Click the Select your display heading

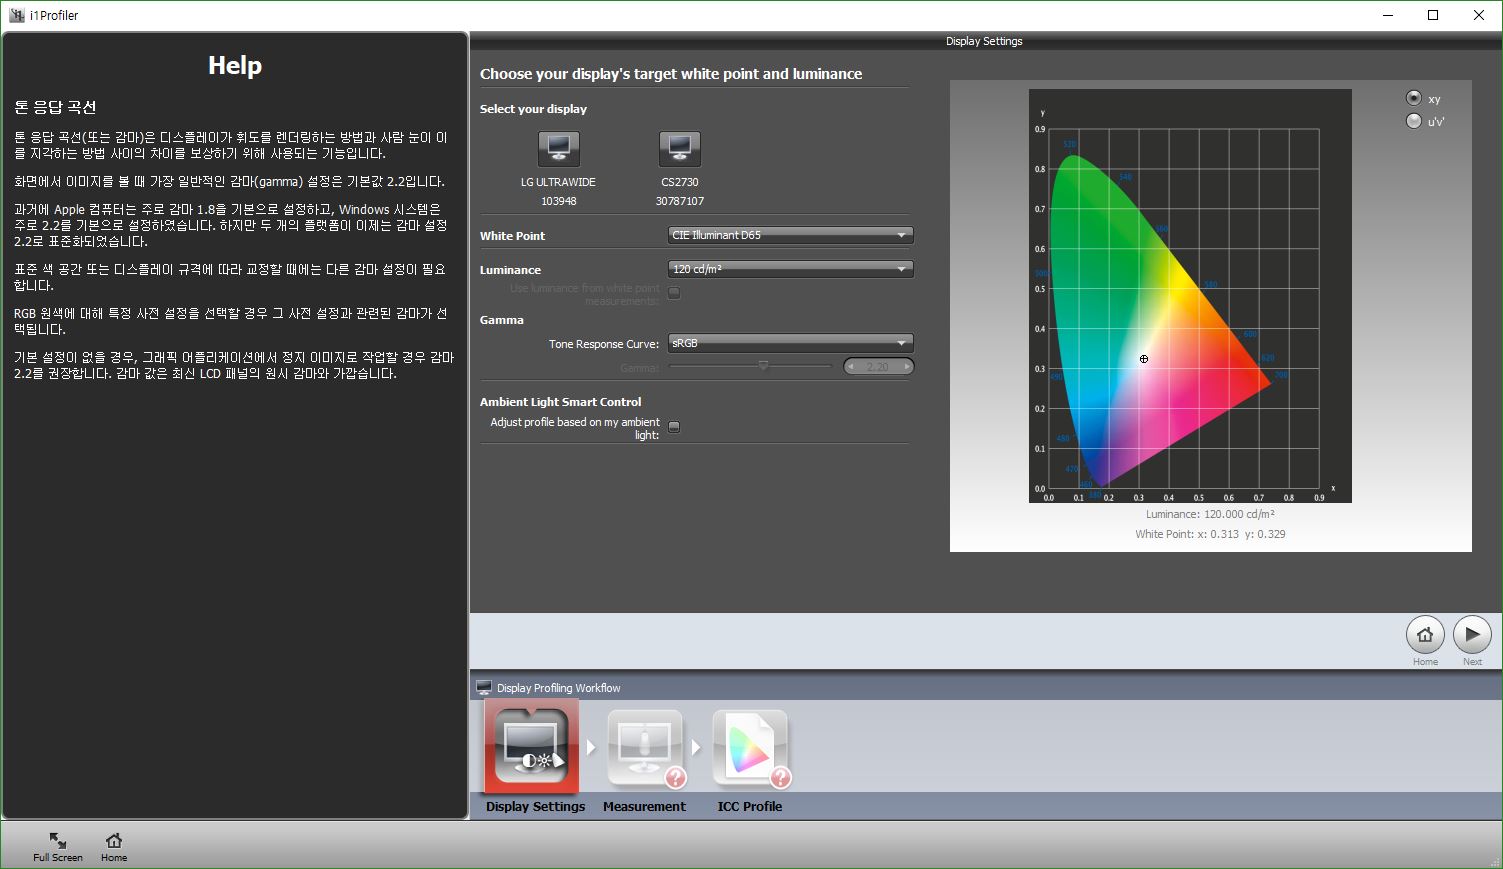pyautogui.click(x=533, y=109)
